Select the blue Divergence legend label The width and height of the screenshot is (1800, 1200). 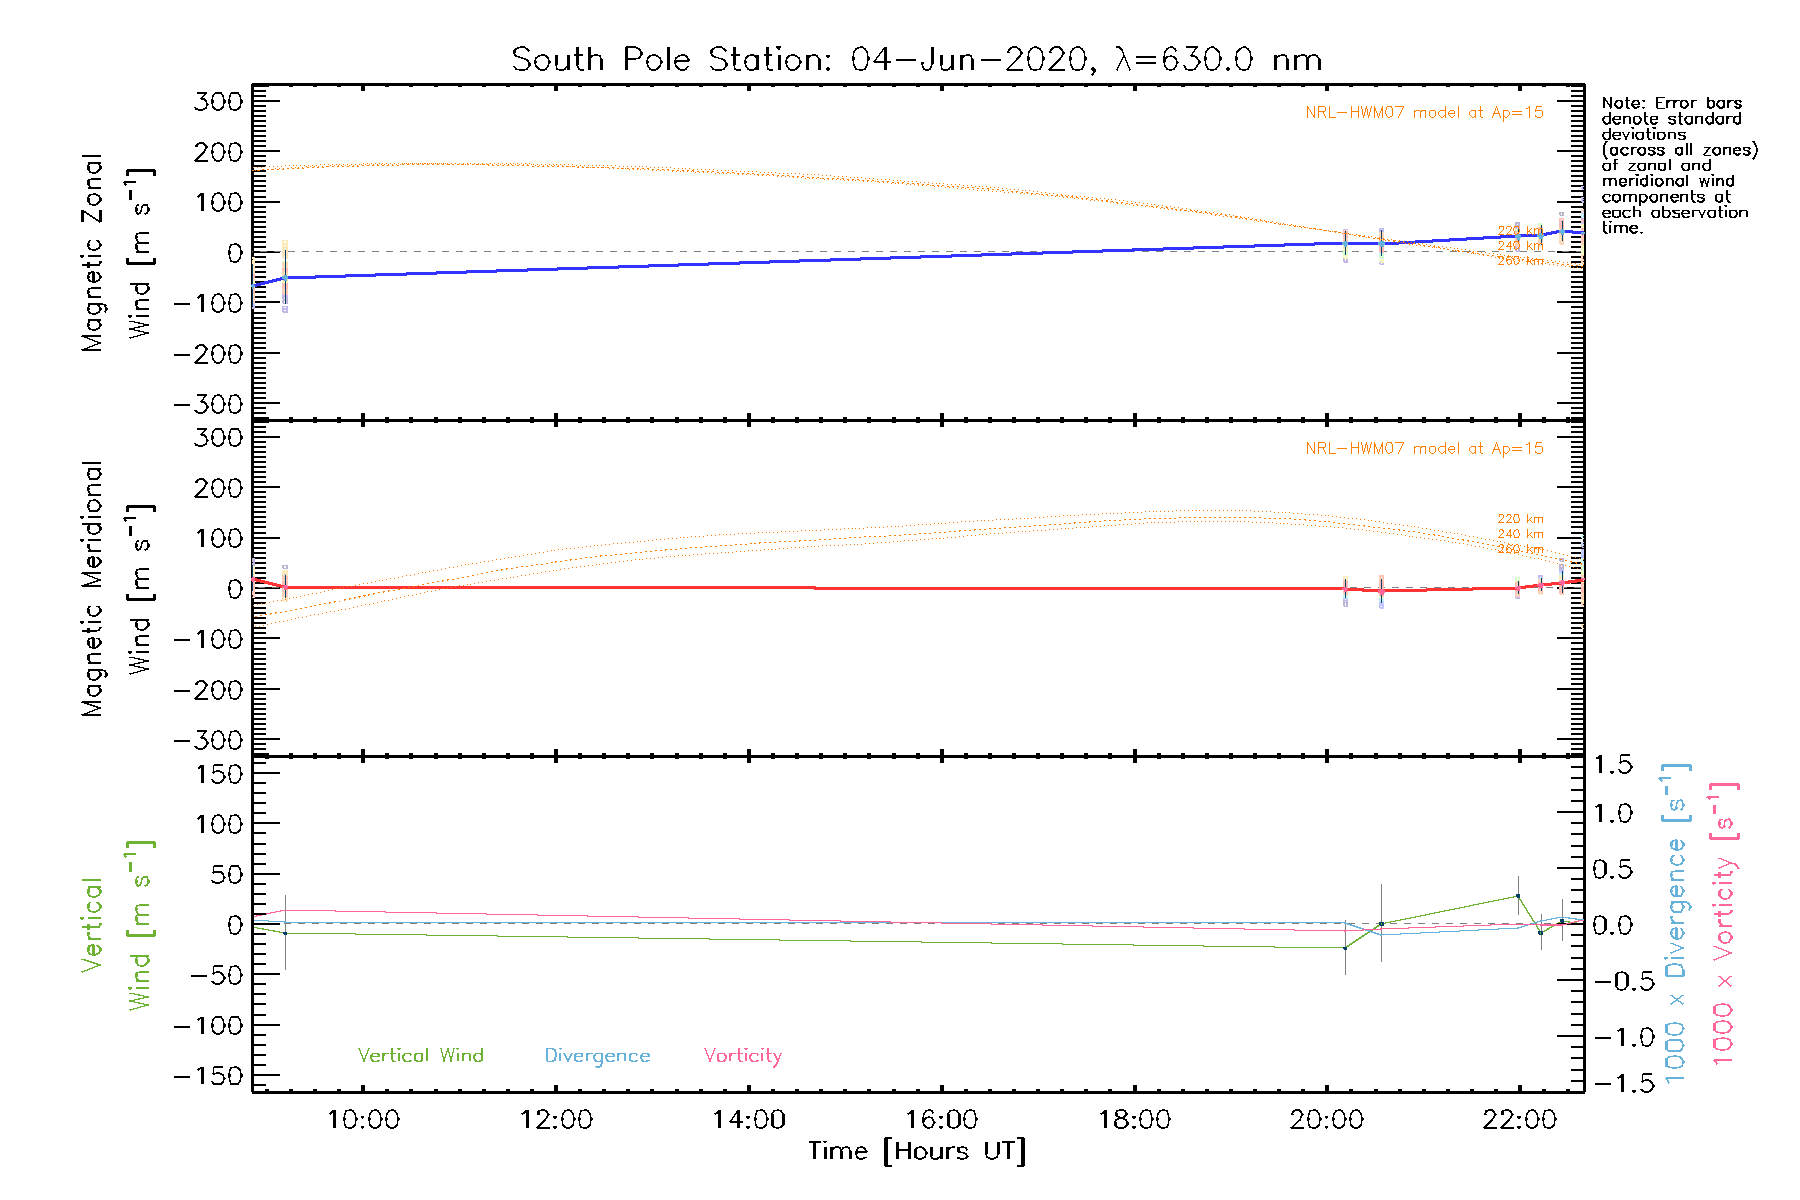tap(597, 1056)
